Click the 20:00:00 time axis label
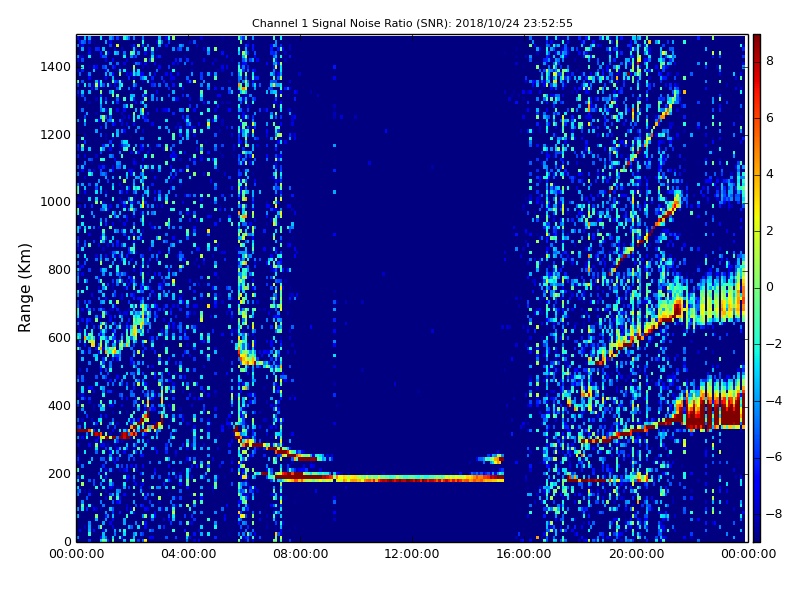Screen dimensions: 800x600 tap(637, 554)
